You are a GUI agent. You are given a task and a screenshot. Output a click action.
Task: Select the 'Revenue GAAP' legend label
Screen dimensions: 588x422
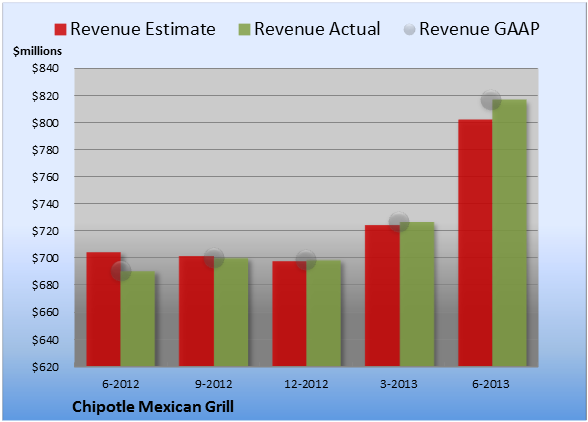coord(479,29)
